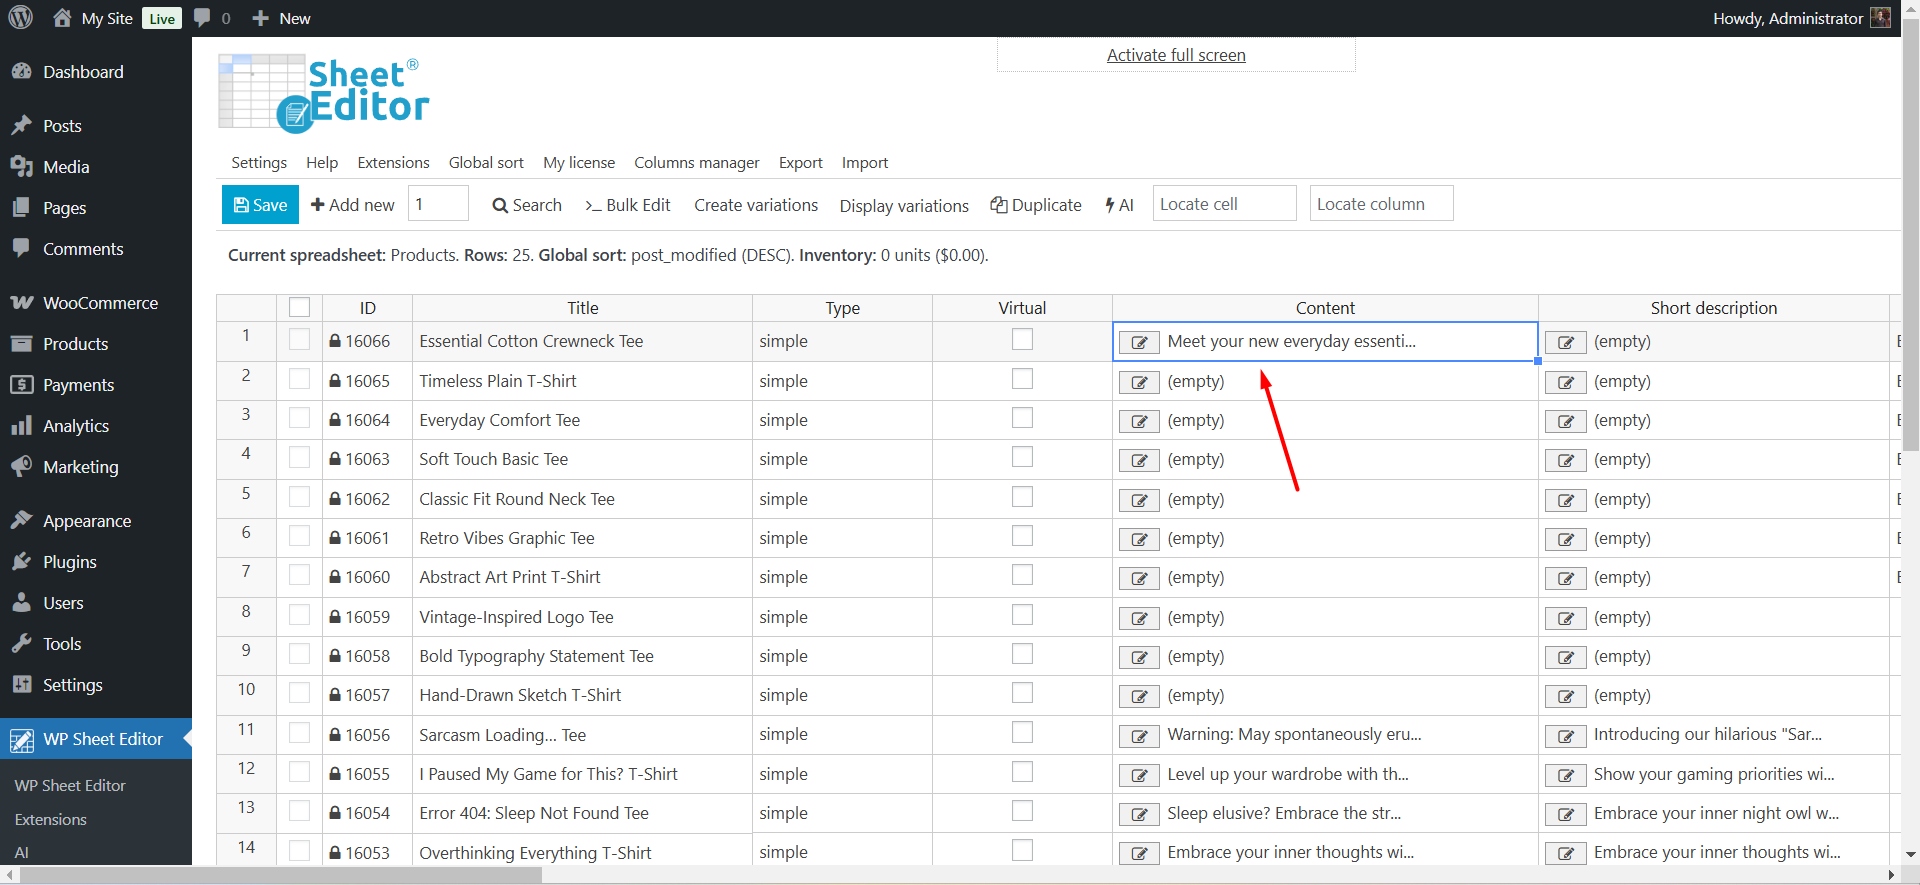
Task: Open the Extensions submenu link
Action: coord(51,819)
